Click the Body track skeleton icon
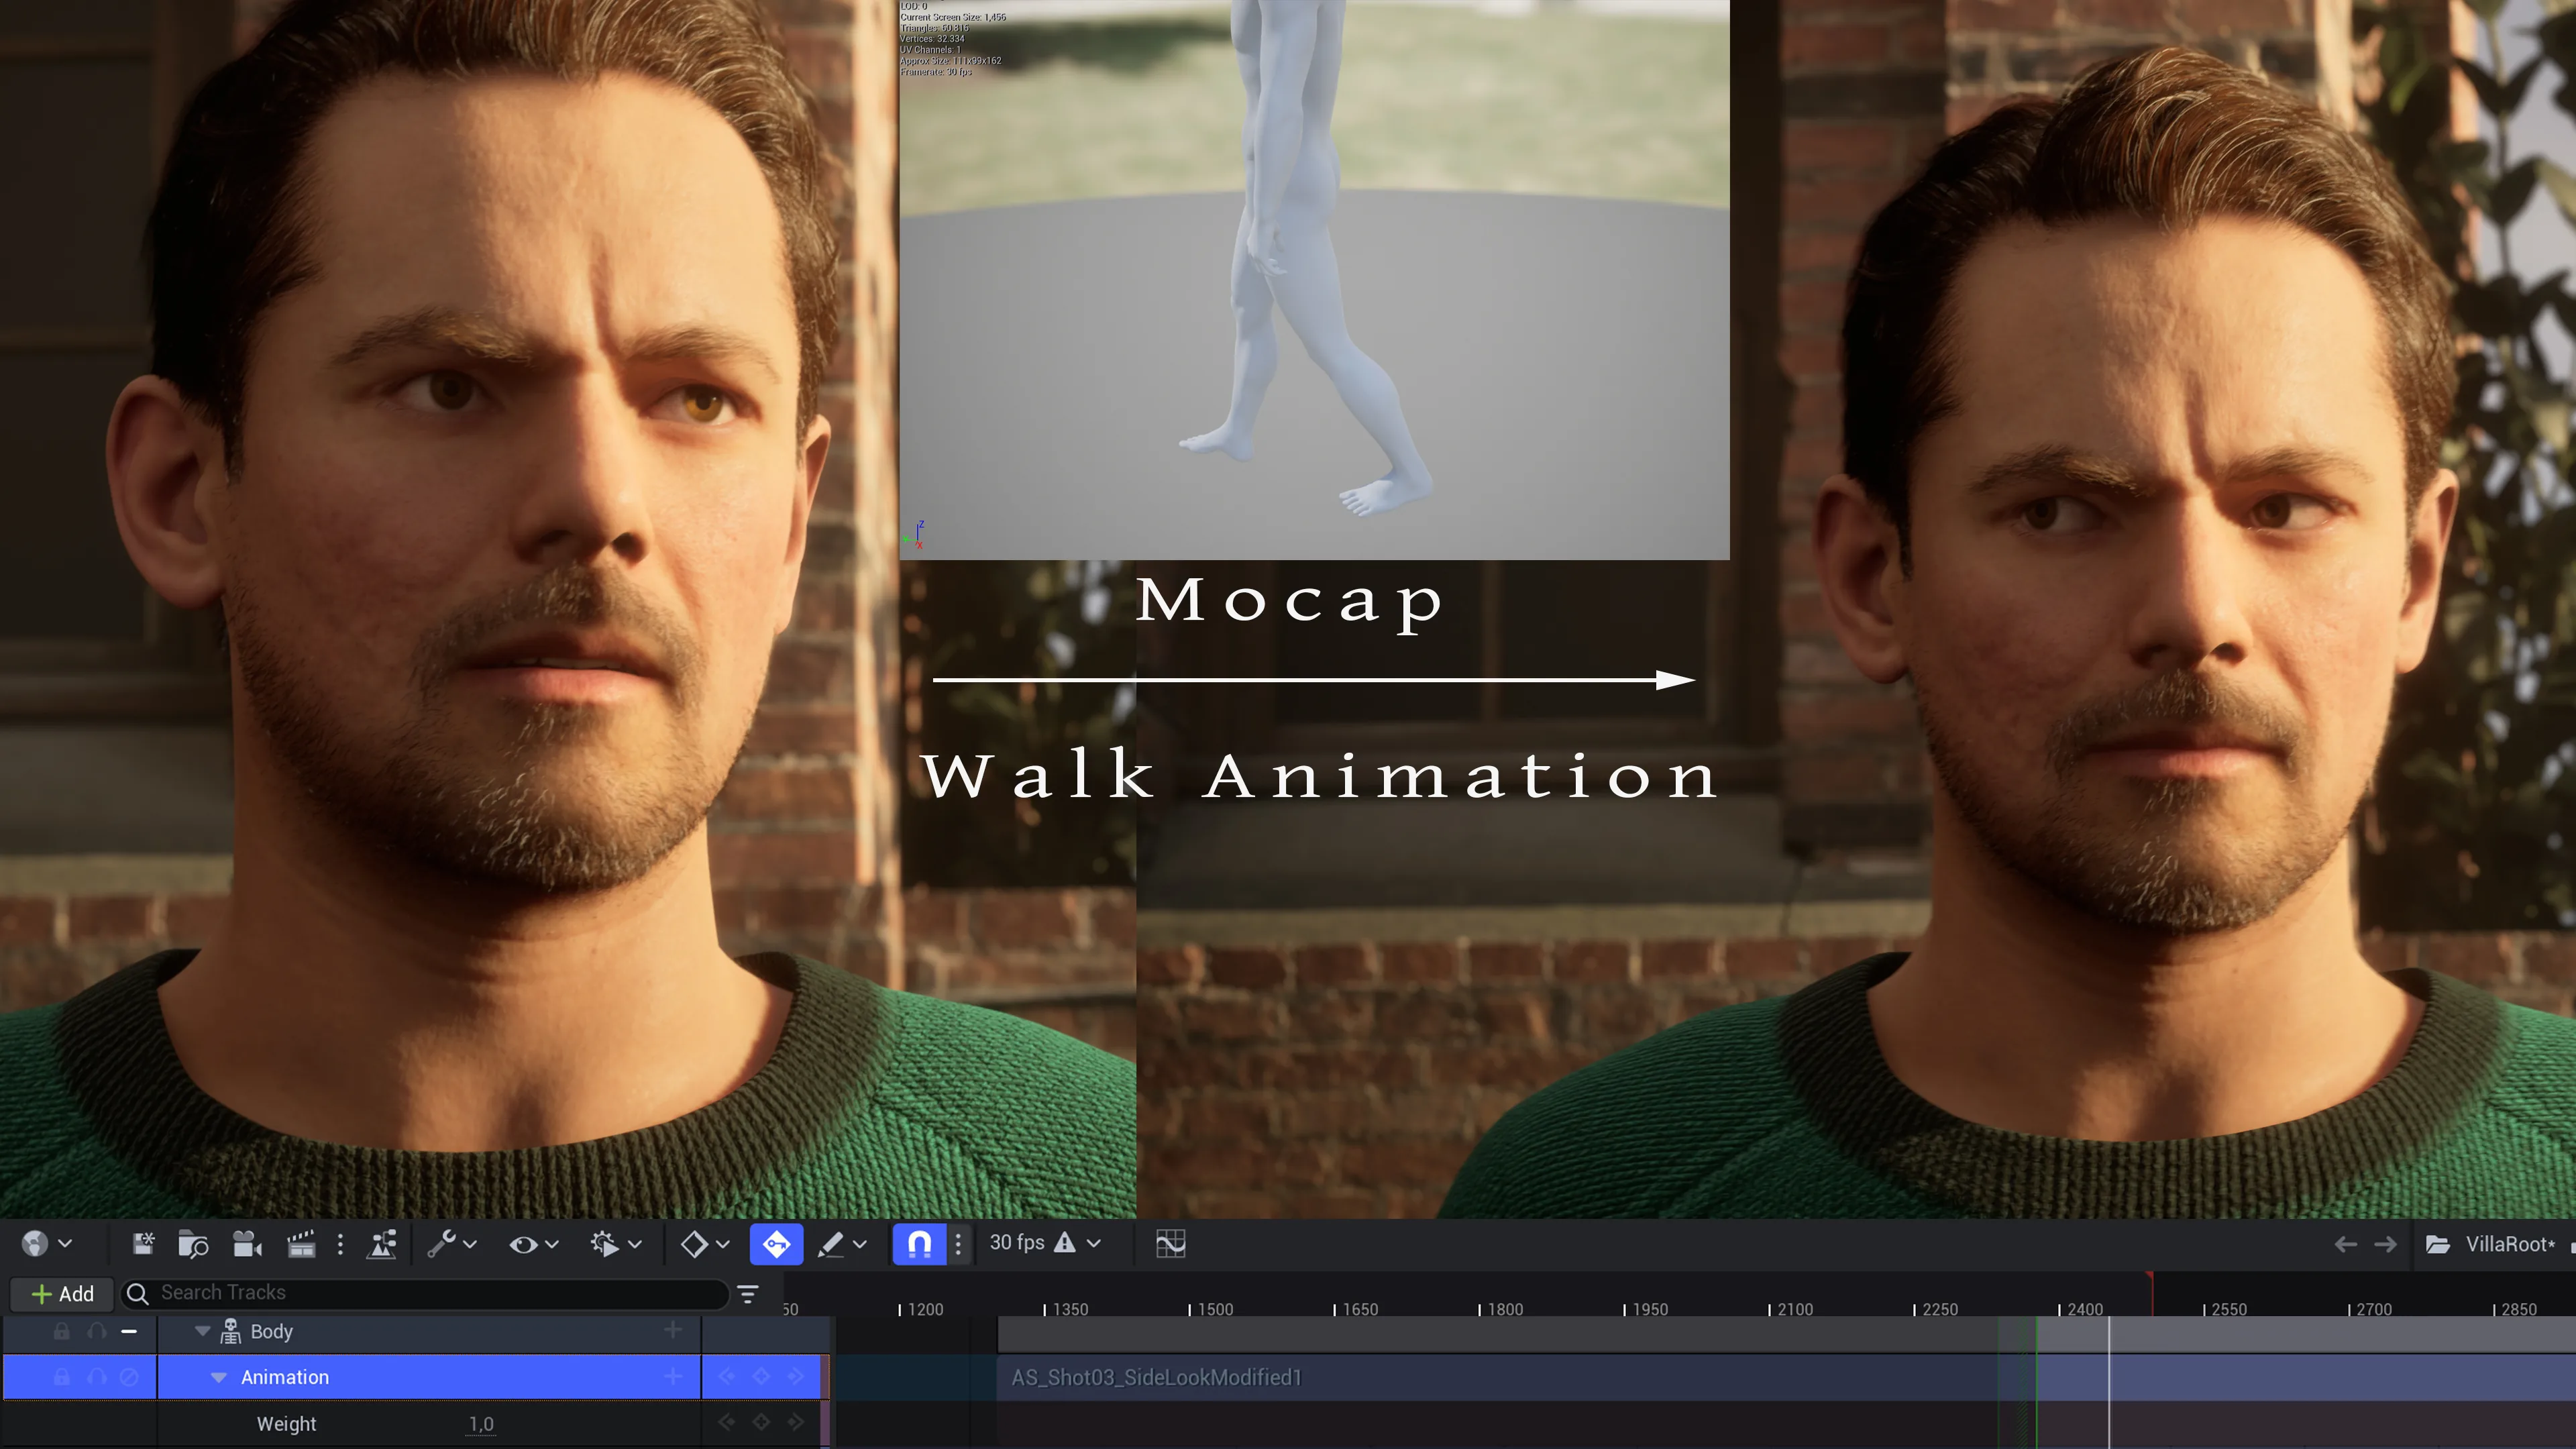This screenshot has height=1449, width=2576. pyautogui.click(x=231, y=1331)
